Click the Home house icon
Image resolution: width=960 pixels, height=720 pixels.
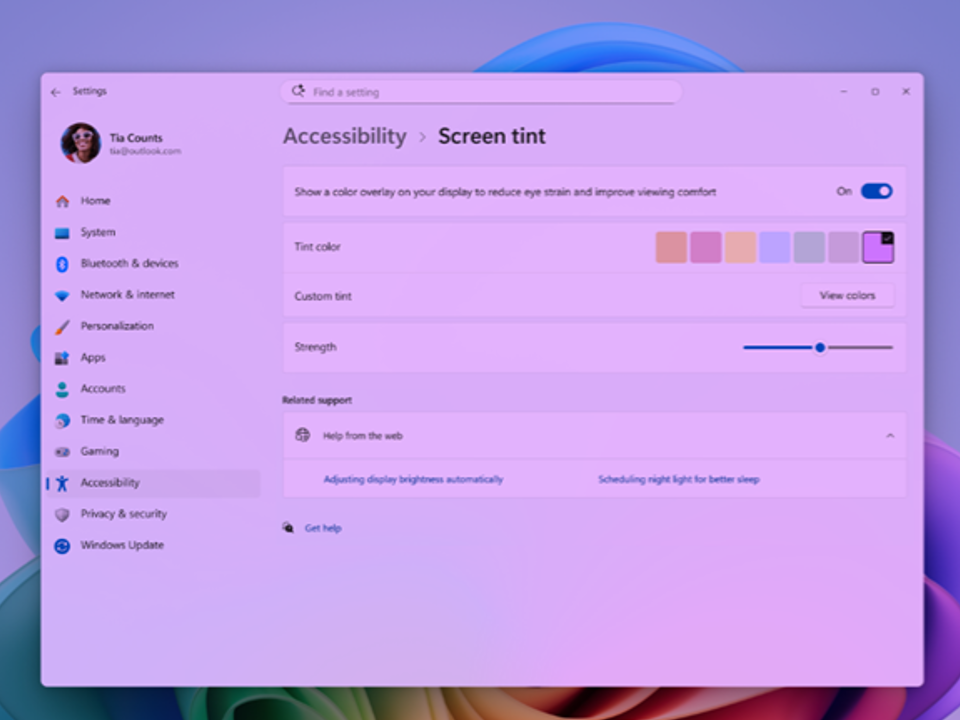62,201
